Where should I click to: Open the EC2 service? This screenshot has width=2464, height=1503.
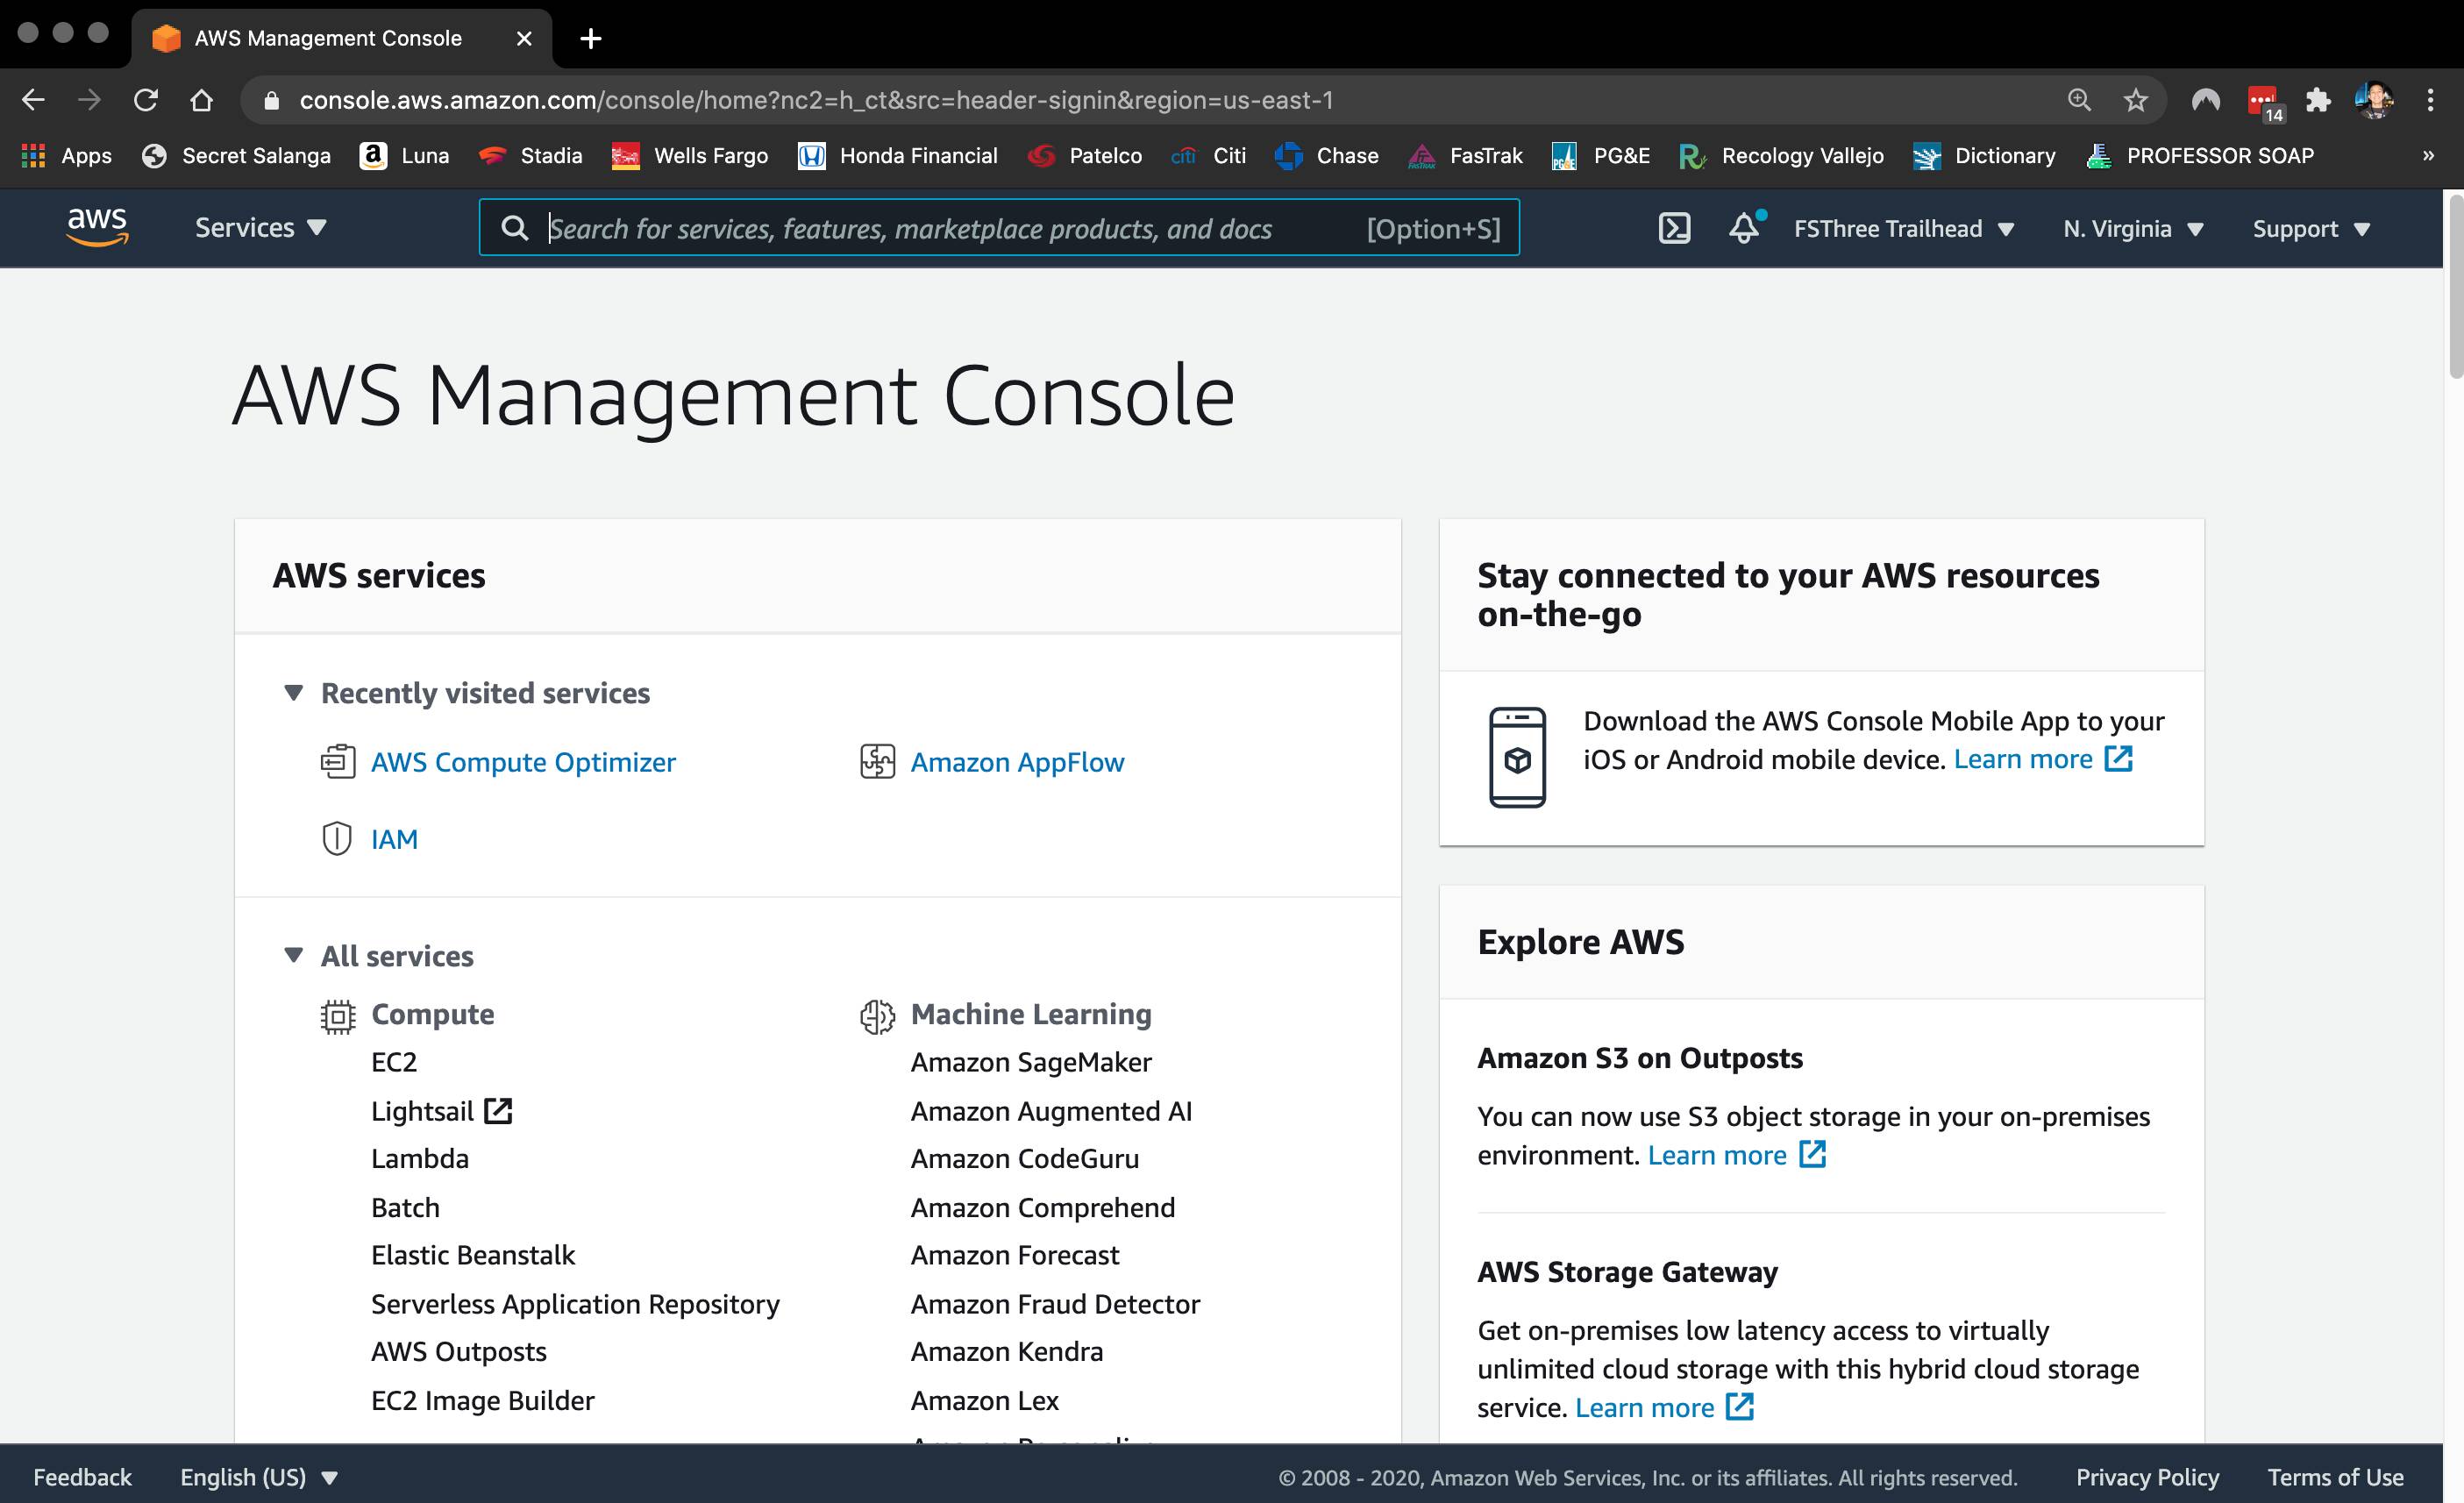(x=394, y=1062)
